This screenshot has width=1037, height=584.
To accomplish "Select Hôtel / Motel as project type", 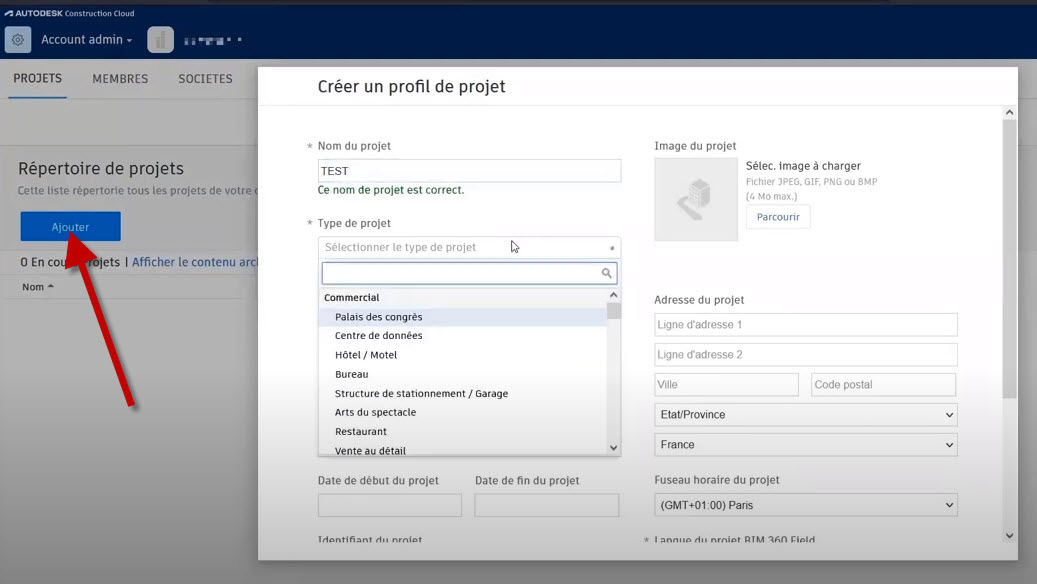I will tap(366, 354).
